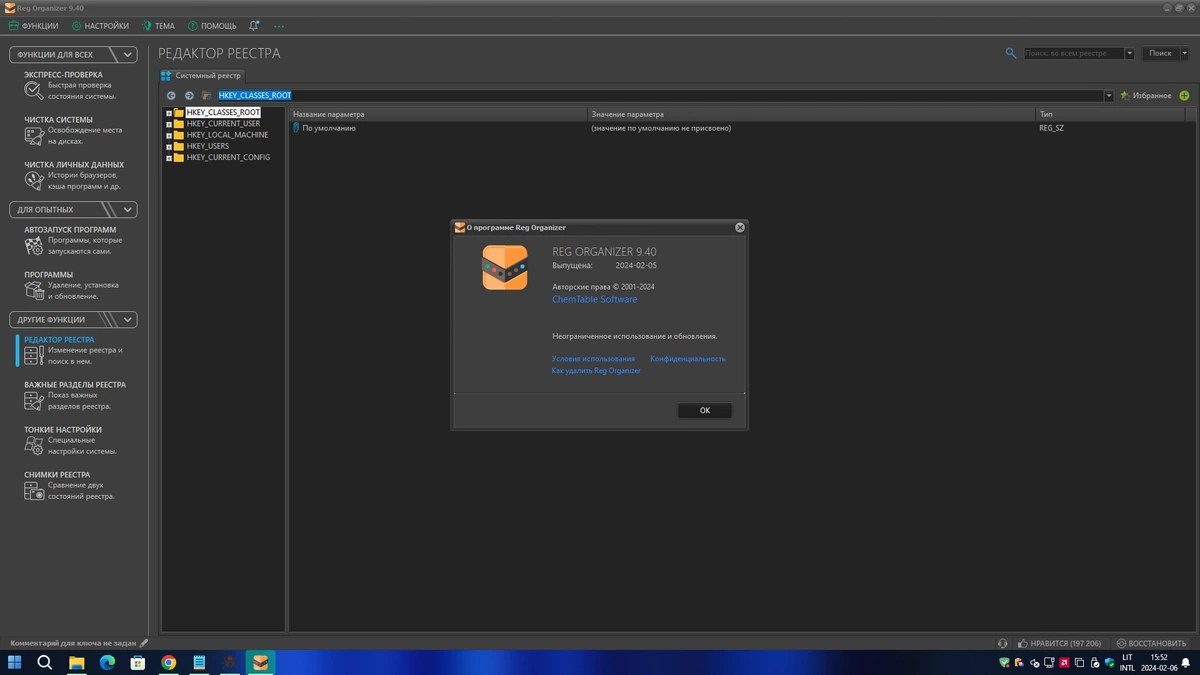Collapse the Функции для всех group

127,55
